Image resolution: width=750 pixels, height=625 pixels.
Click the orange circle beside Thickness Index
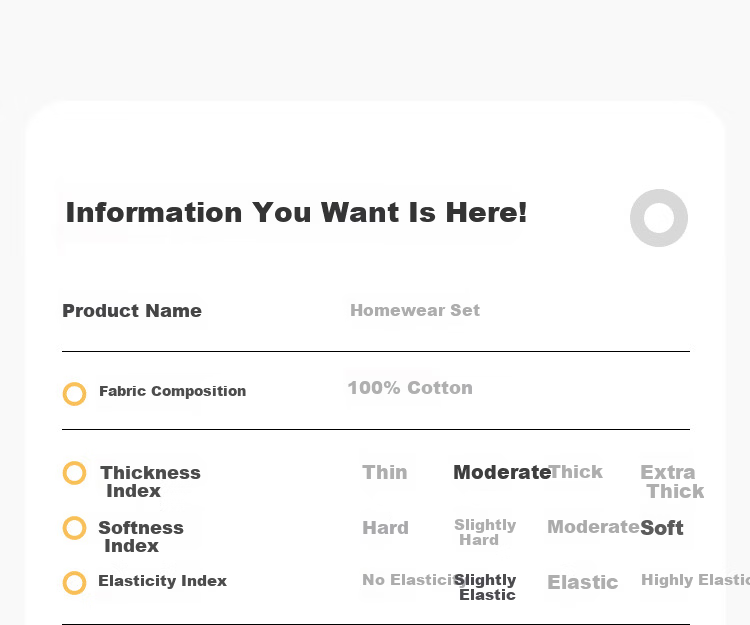pos(75,473)
